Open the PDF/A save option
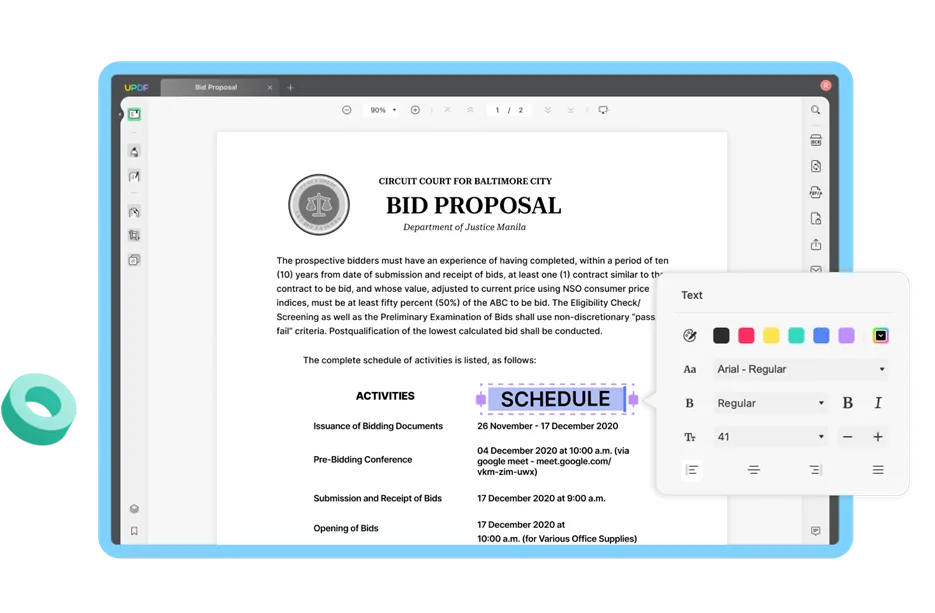Viewport: 935px width, 613px height. pos(816,192)
